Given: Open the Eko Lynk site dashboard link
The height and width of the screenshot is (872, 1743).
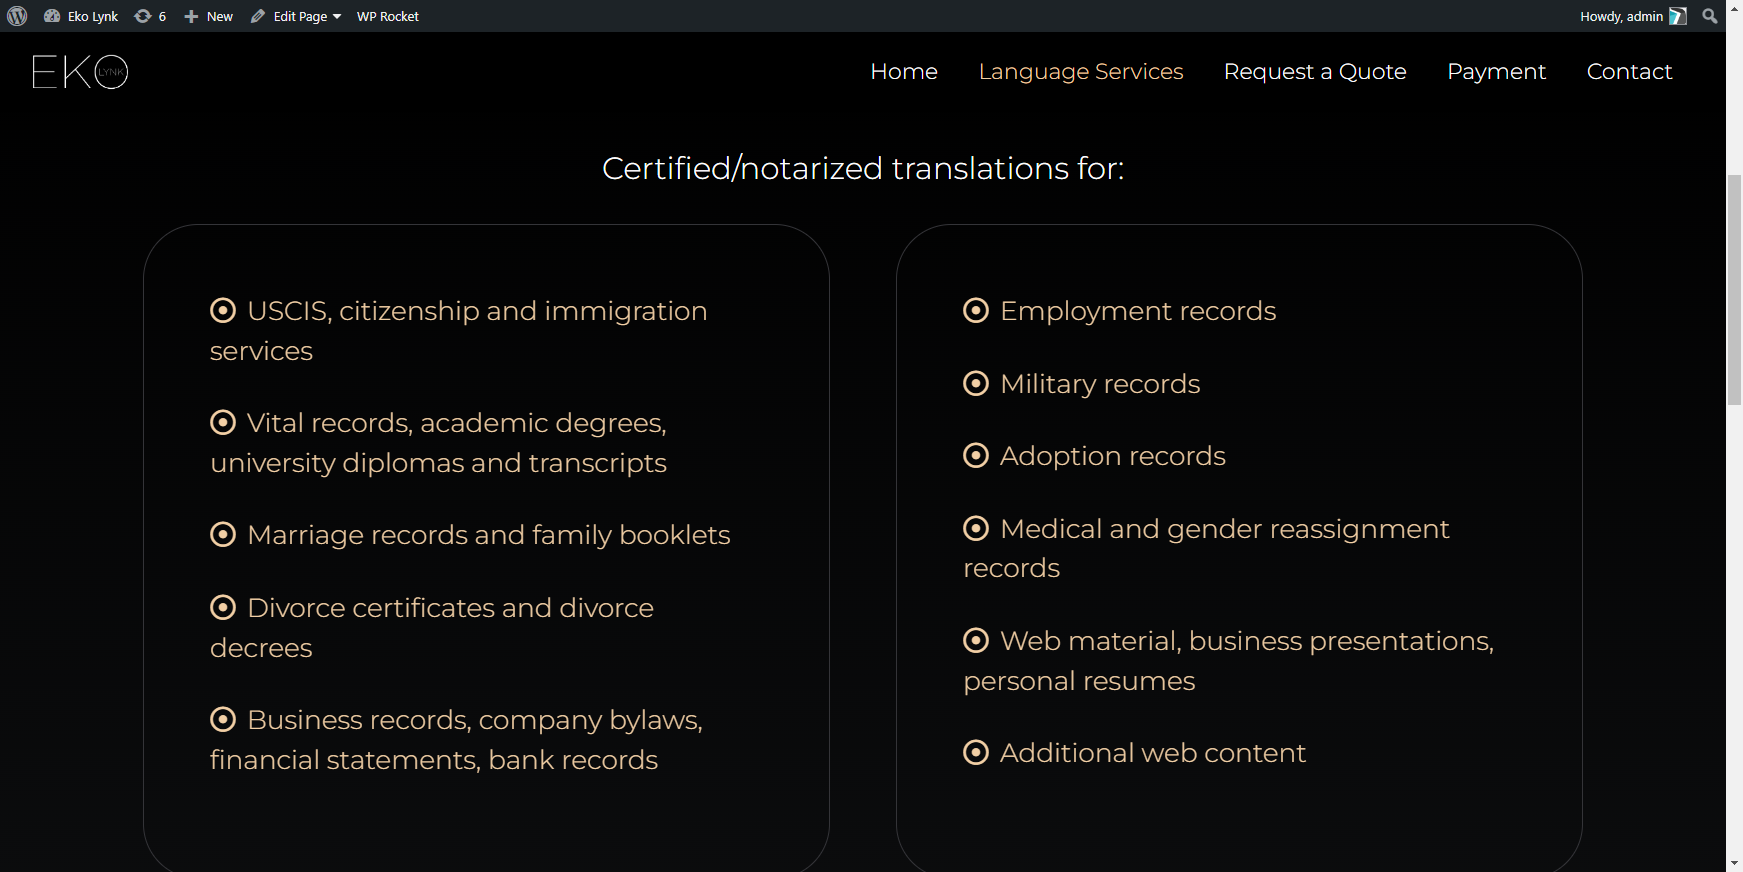Looking at the screenshot, I should 81,16.
